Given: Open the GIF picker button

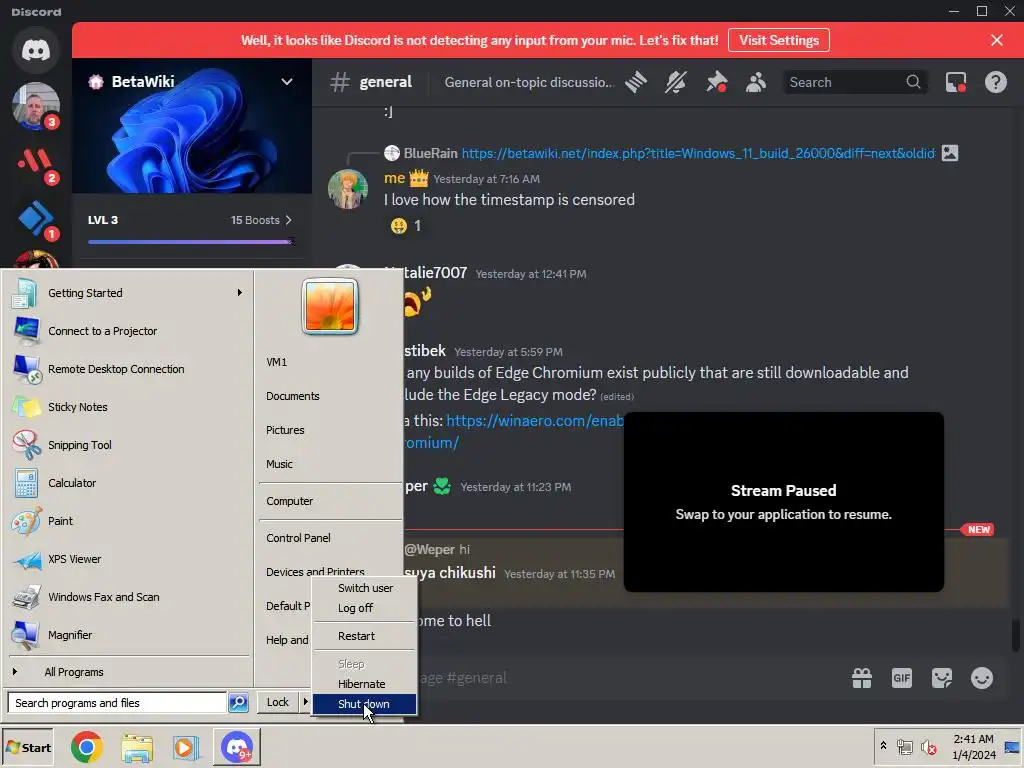Looking at the screenshot, I should click(x=902, y=678).
